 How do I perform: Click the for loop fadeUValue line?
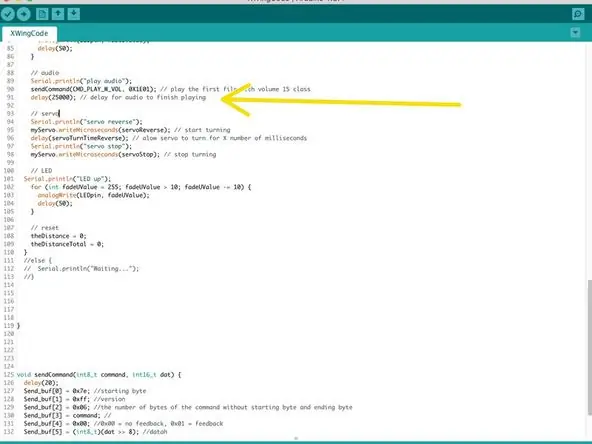141,187
